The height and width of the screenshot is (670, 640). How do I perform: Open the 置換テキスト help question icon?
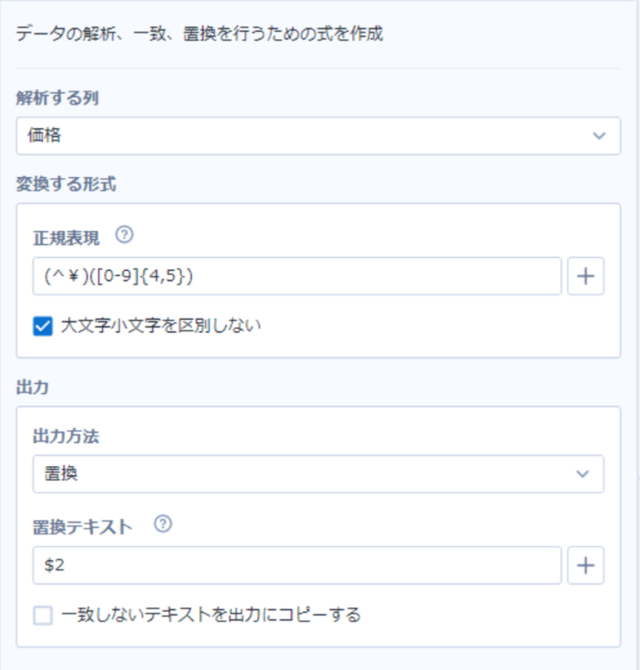(163, 524)
